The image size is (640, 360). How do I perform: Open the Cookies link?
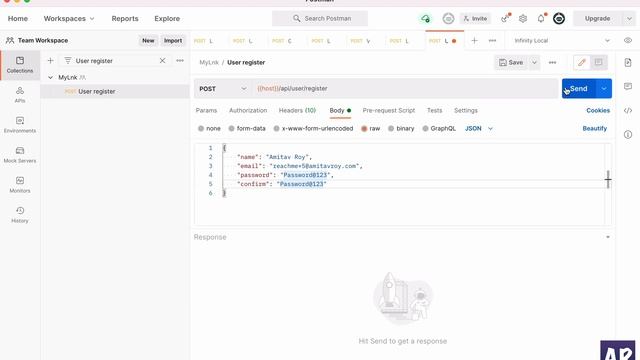pos(598,110)
